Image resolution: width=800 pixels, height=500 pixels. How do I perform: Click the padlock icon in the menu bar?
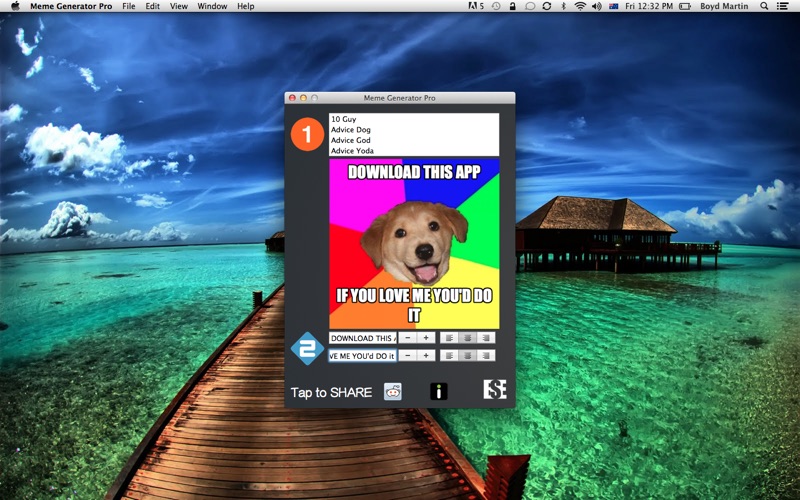512,6
